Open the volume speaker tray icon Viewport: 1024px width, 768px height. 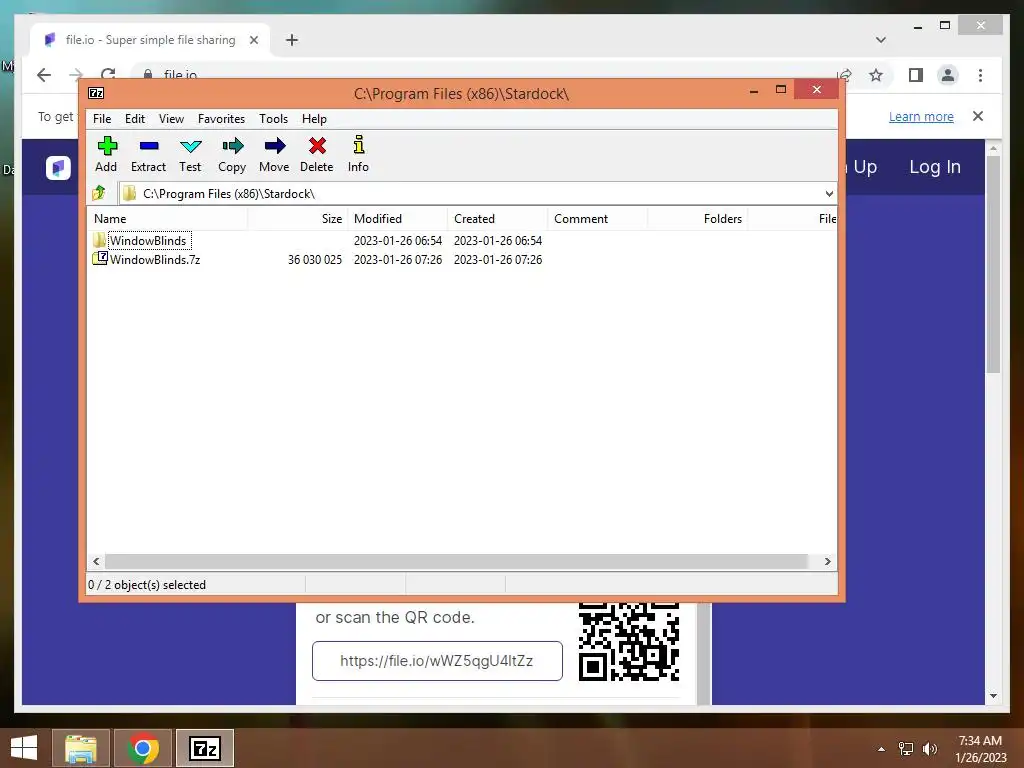point(930,748)
